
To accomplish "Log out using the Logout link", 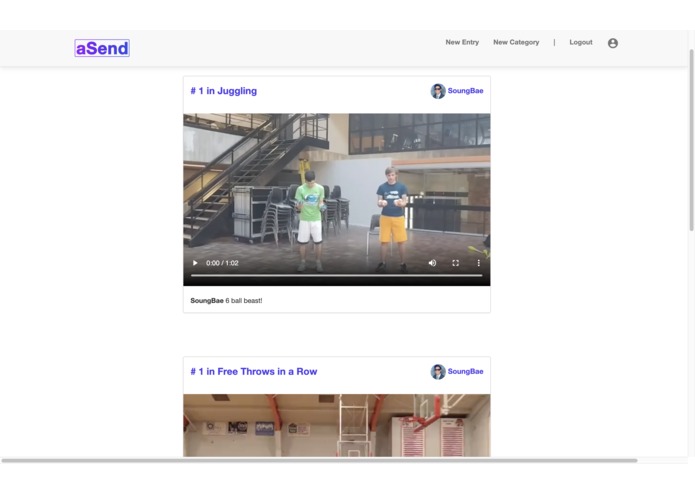I will coord(581,42).
